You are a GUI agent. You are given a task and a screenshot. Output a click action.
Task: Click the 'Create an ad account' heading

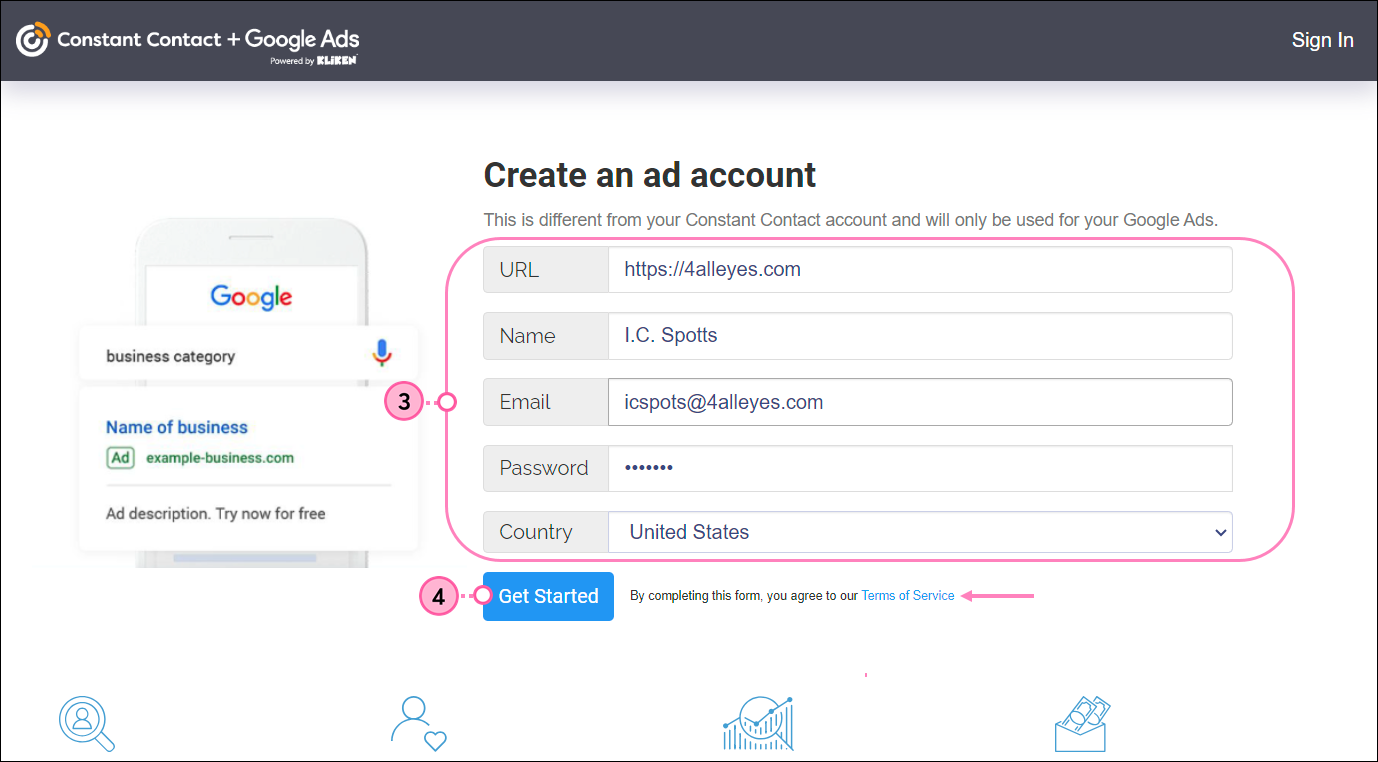click(650, 175)
